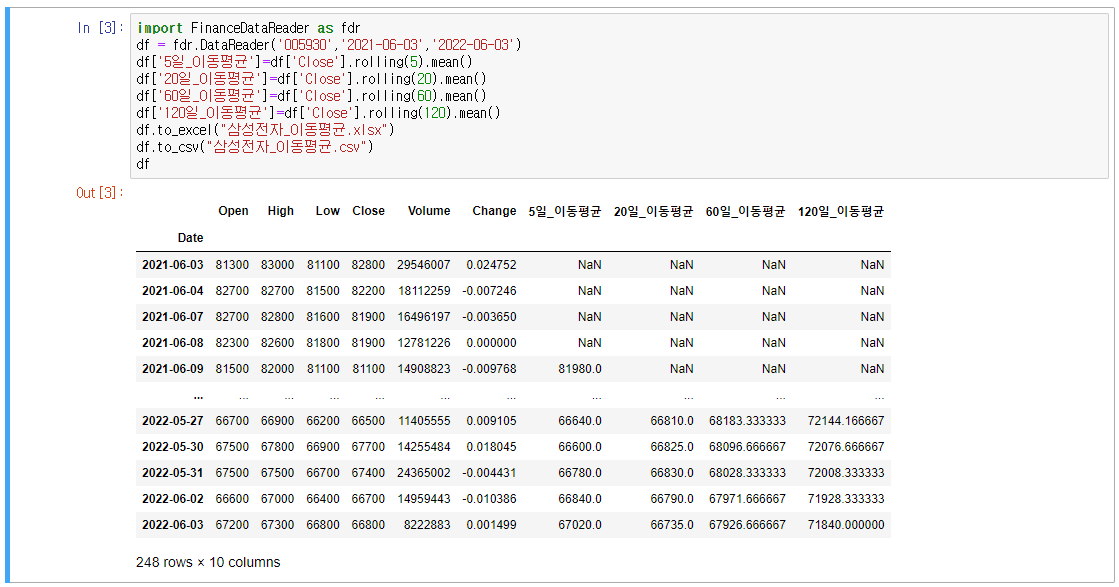Screen dimensions: 1119x587
Task: Click change value -0.004431
Action: 490,473
